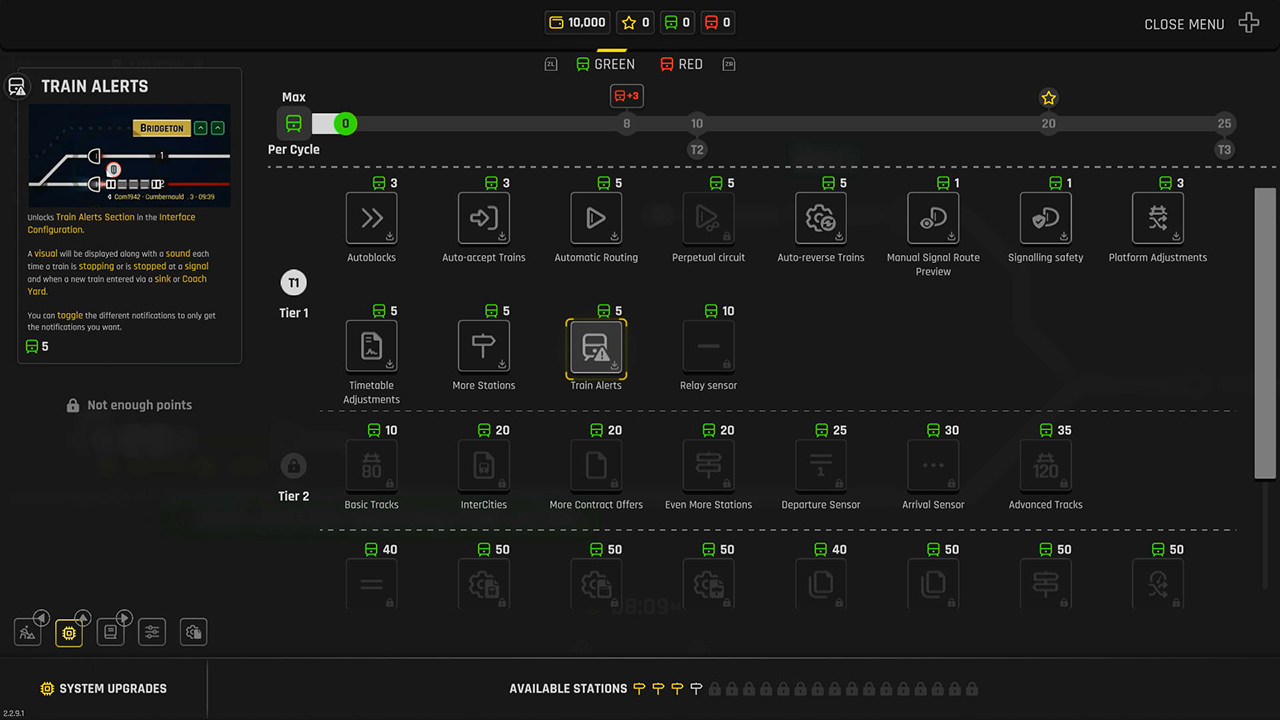Viewport: 1280px width, 720px height.
Task: Switch to the RED trains tab
Action: pos(681,63)
